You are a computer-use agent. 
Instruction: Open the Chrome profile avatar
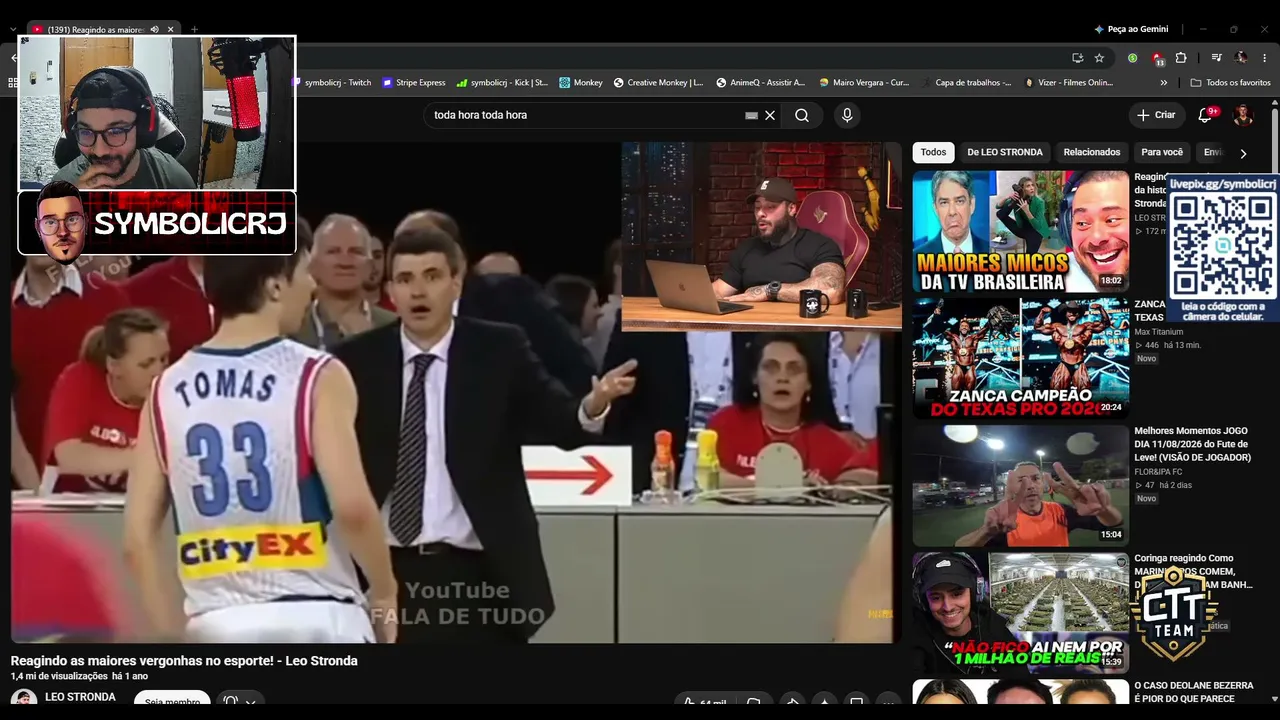(1241, 58)
